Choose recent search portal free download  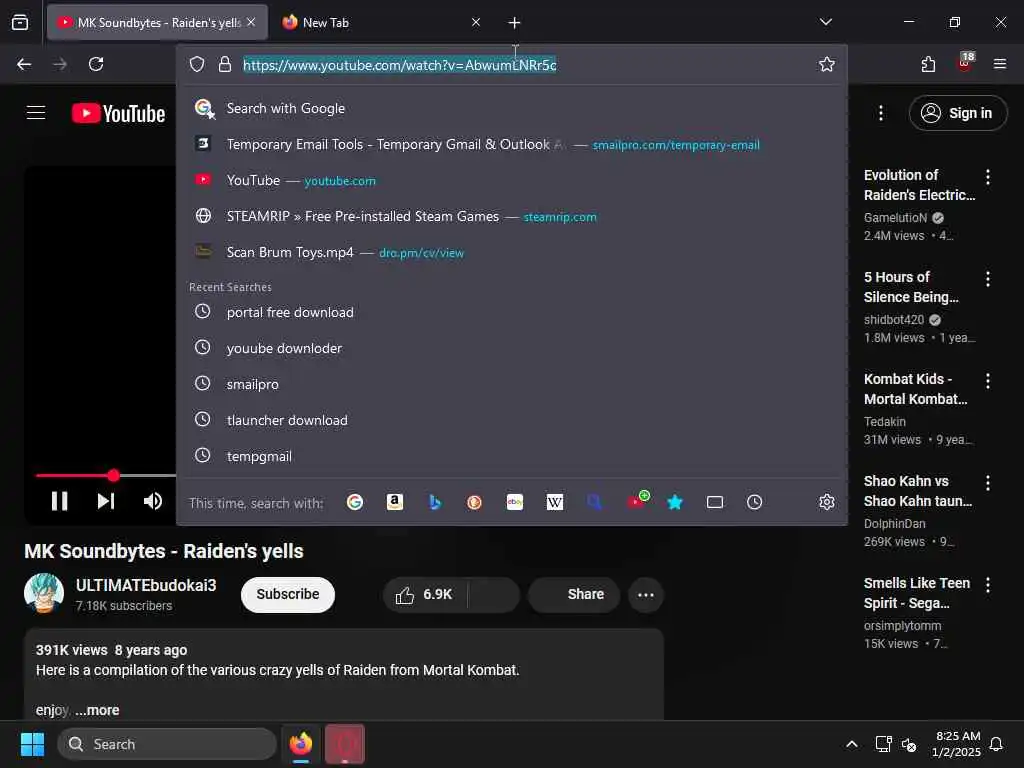click(511, 312)
